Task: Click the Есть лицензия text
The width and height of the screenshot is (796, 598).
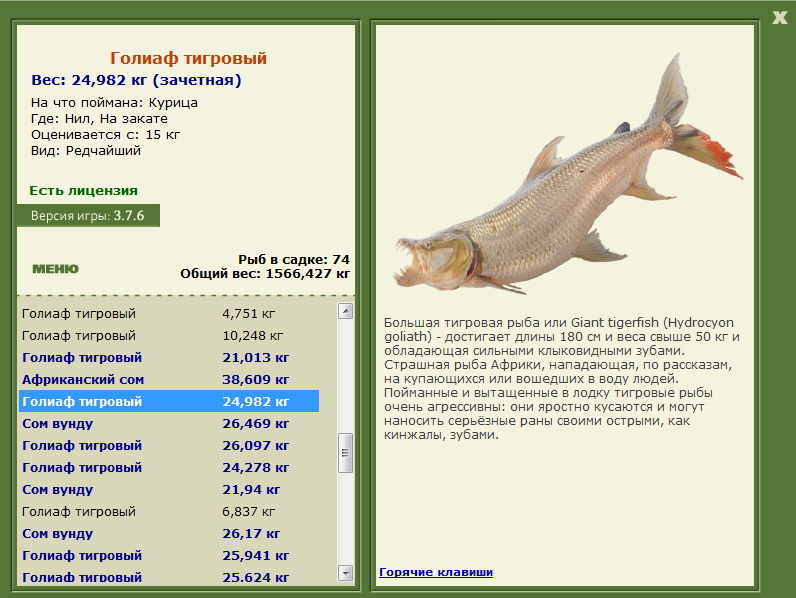Action: click(83, 190)
